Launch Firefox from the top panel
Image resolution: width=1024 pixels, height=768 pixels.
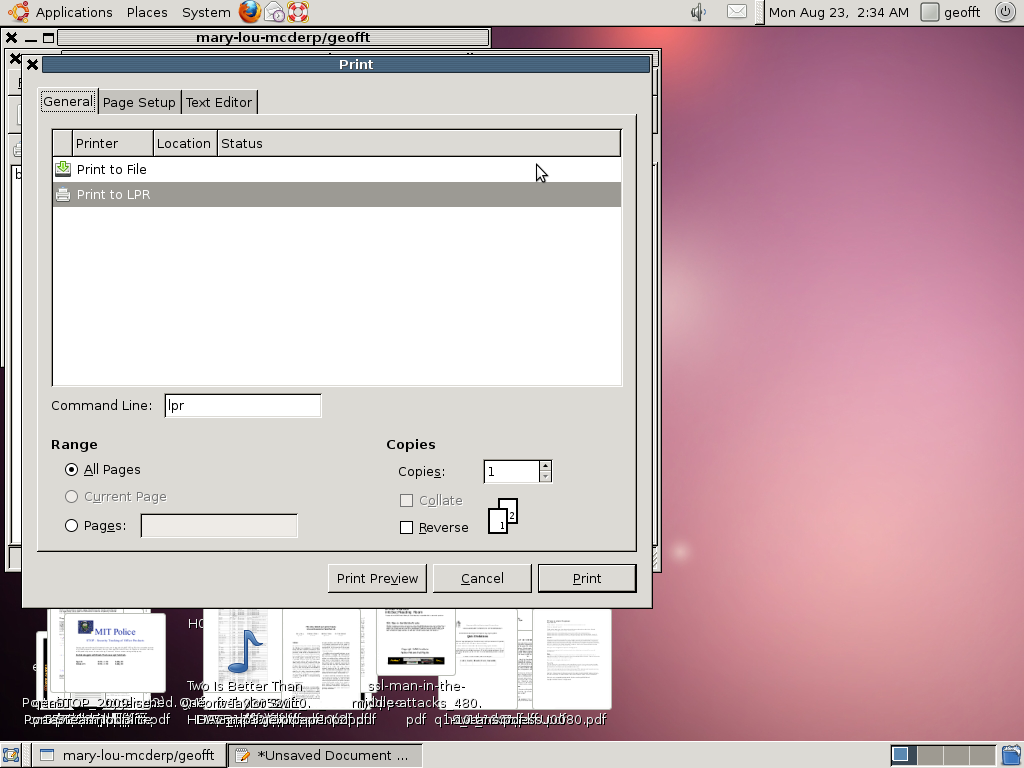[x=250, y=12]
